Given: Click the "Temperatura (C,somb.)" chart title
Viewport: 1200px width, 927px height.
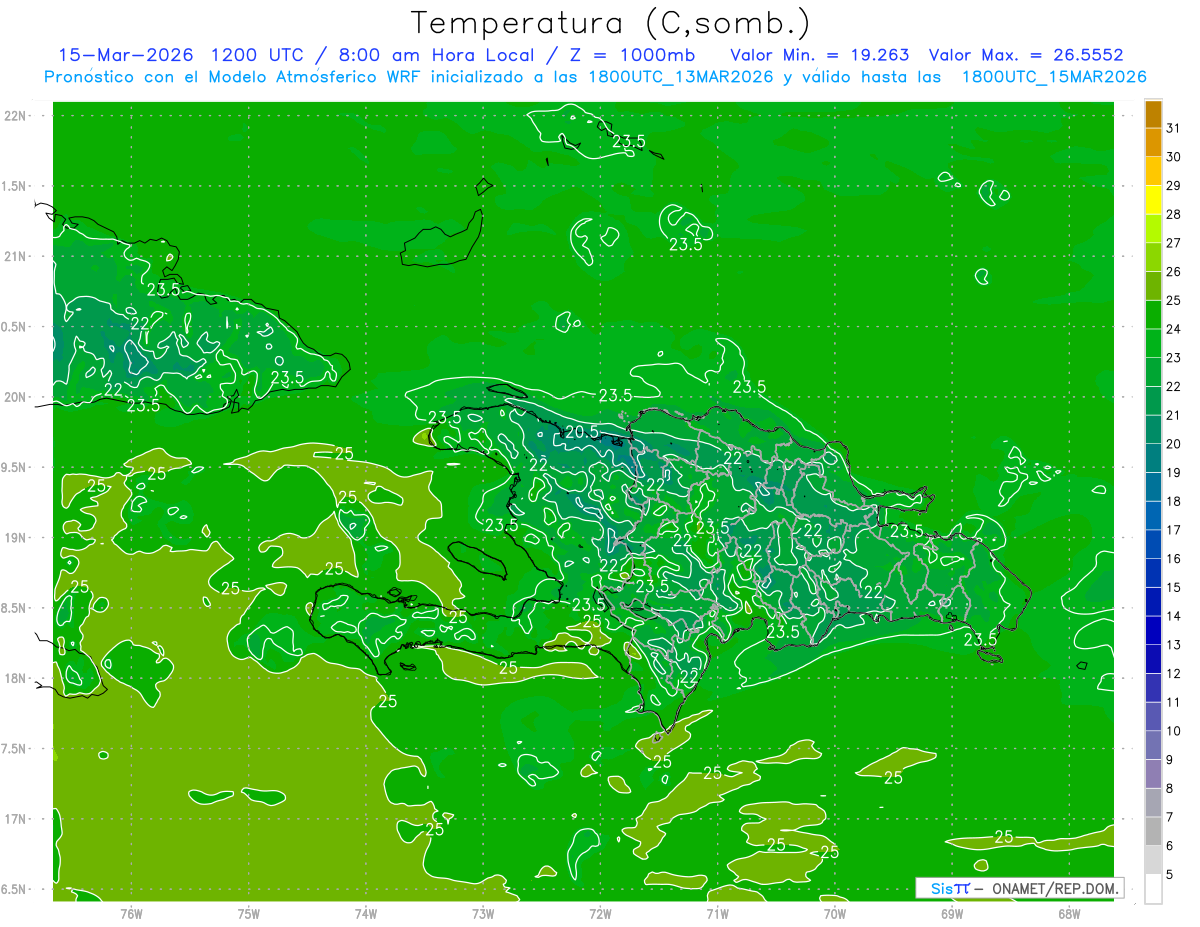Looking at the screenshot, I should click(610, 23).
